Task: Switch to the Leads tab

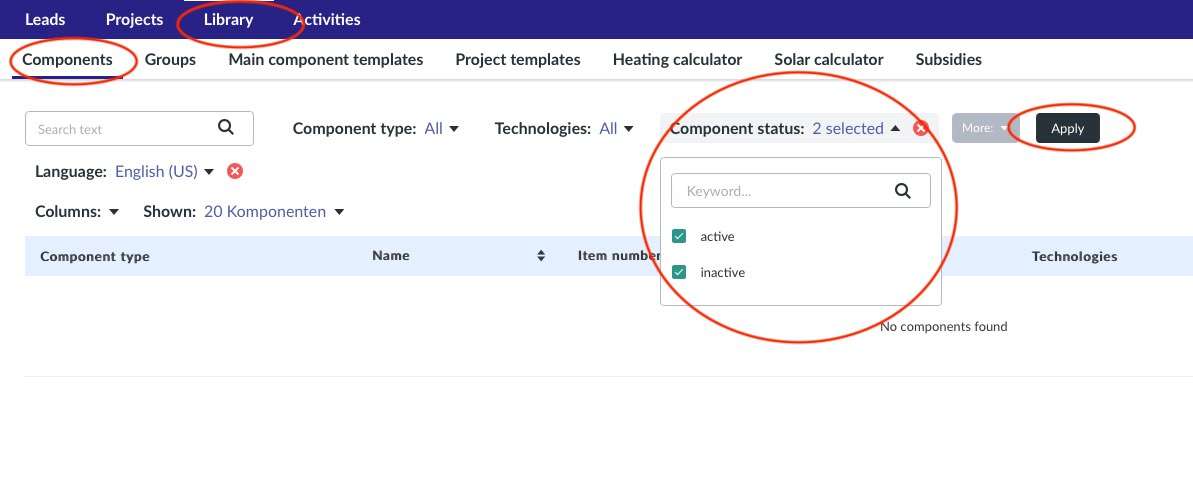Action: point(45,19)
